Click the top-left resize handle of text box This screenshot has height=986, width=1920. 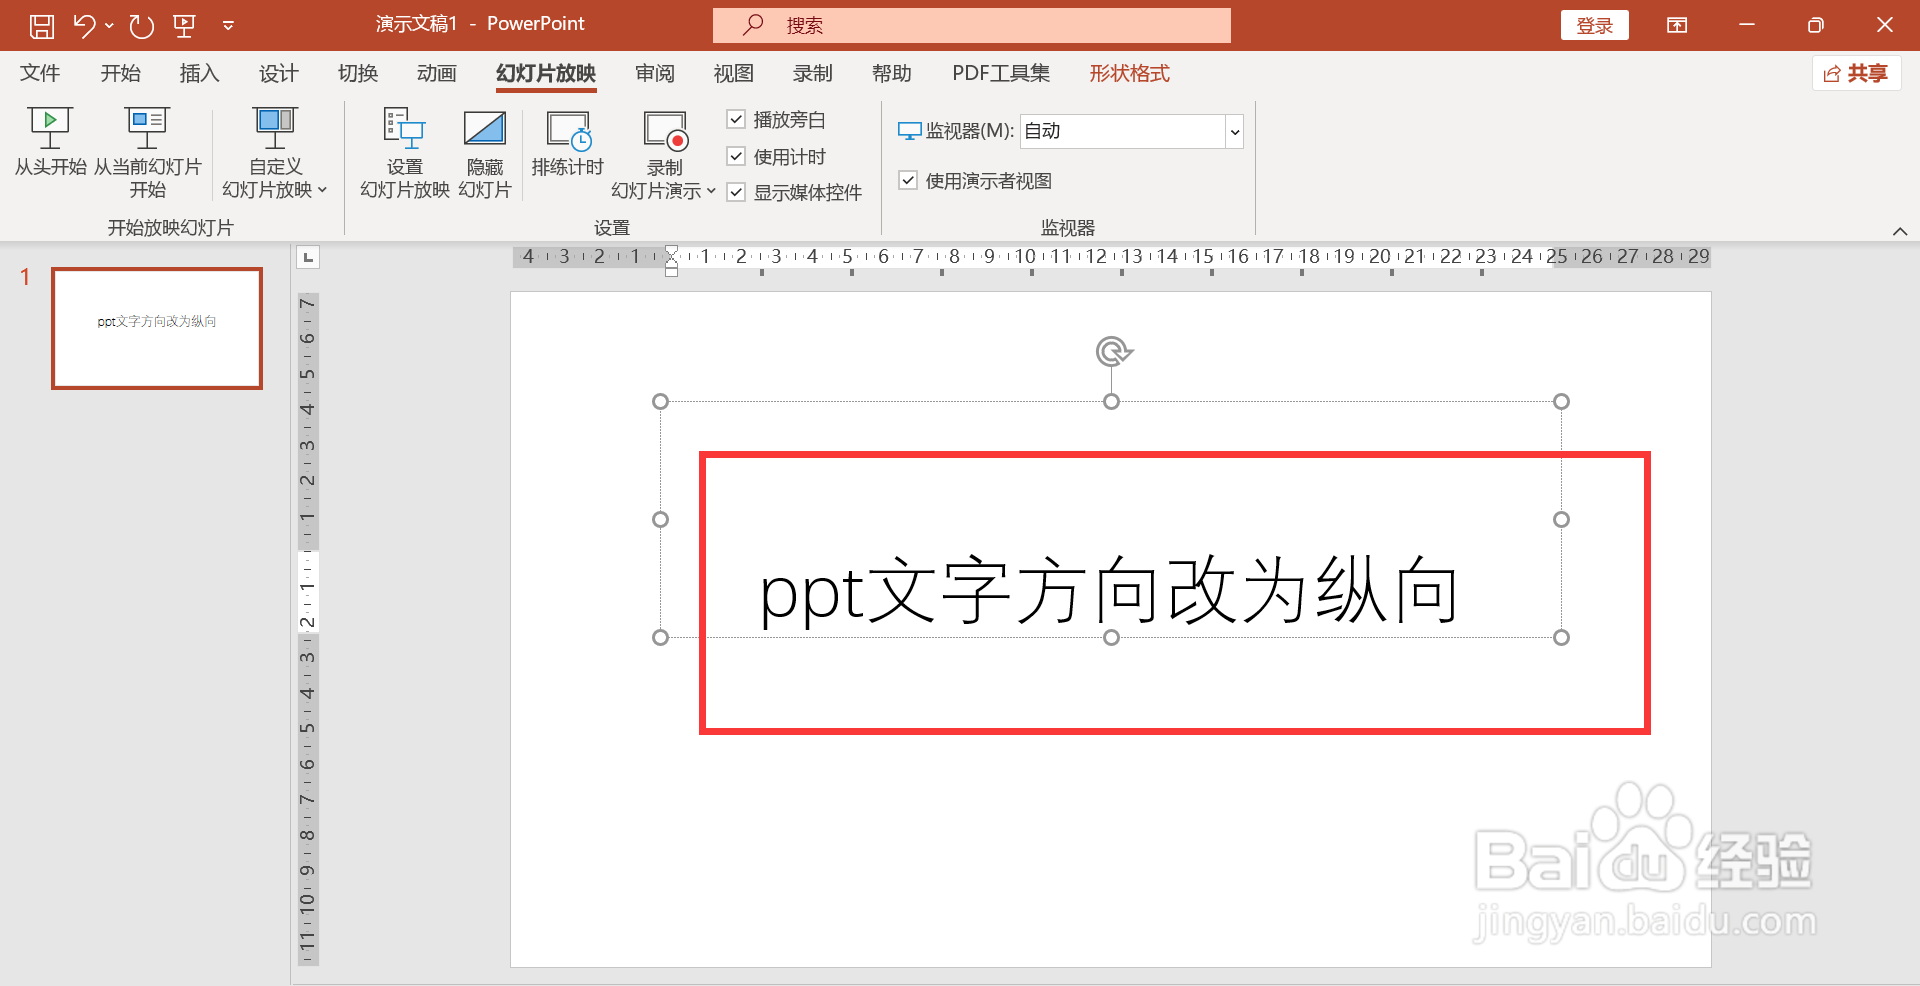(660, 402)
